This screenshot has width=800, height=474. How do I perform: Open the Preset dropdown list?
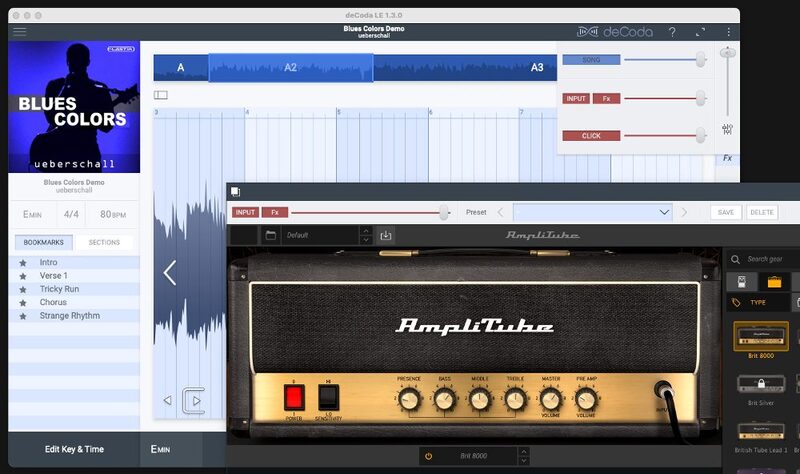(592, 212)
